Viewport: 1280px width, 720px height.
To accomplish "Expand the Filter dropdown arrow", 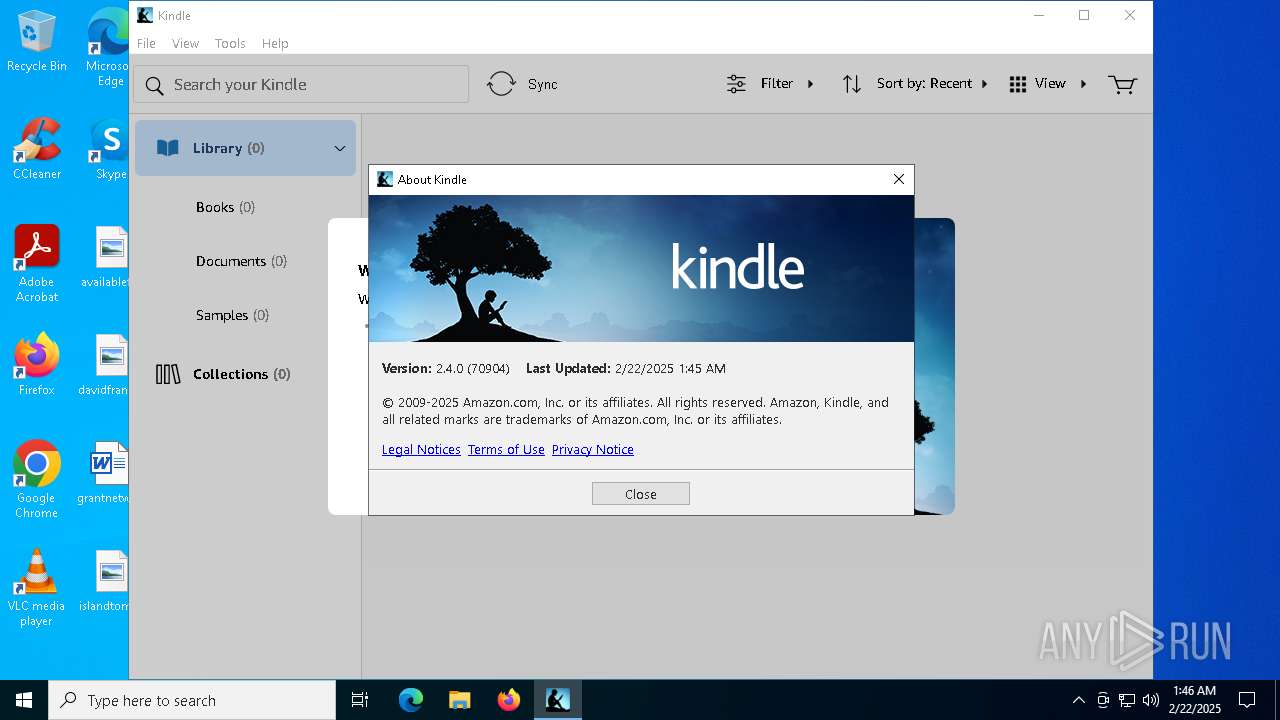I will pyautogui.click(x=811, y=84).
